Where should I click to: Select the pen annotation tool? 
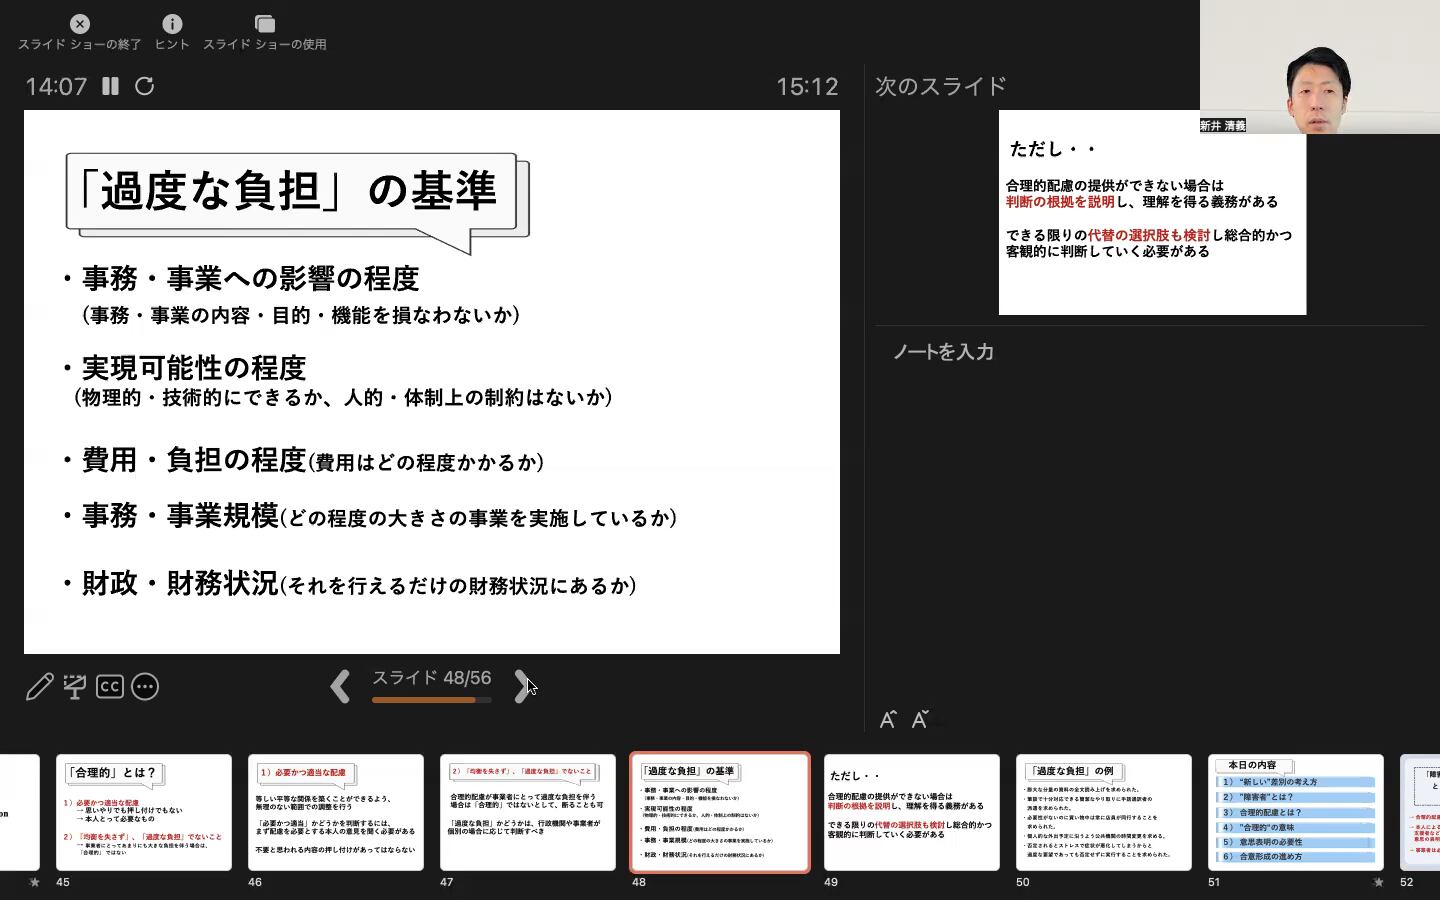(x=40, y=687)
